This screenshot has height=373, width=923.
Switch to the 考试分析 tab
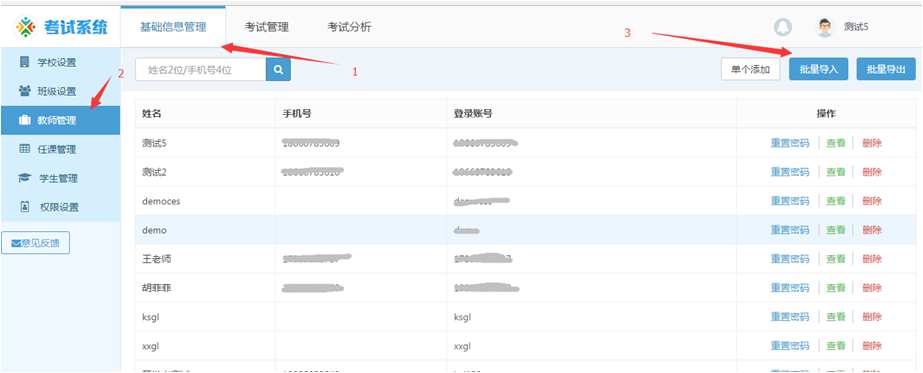[349, 27]
